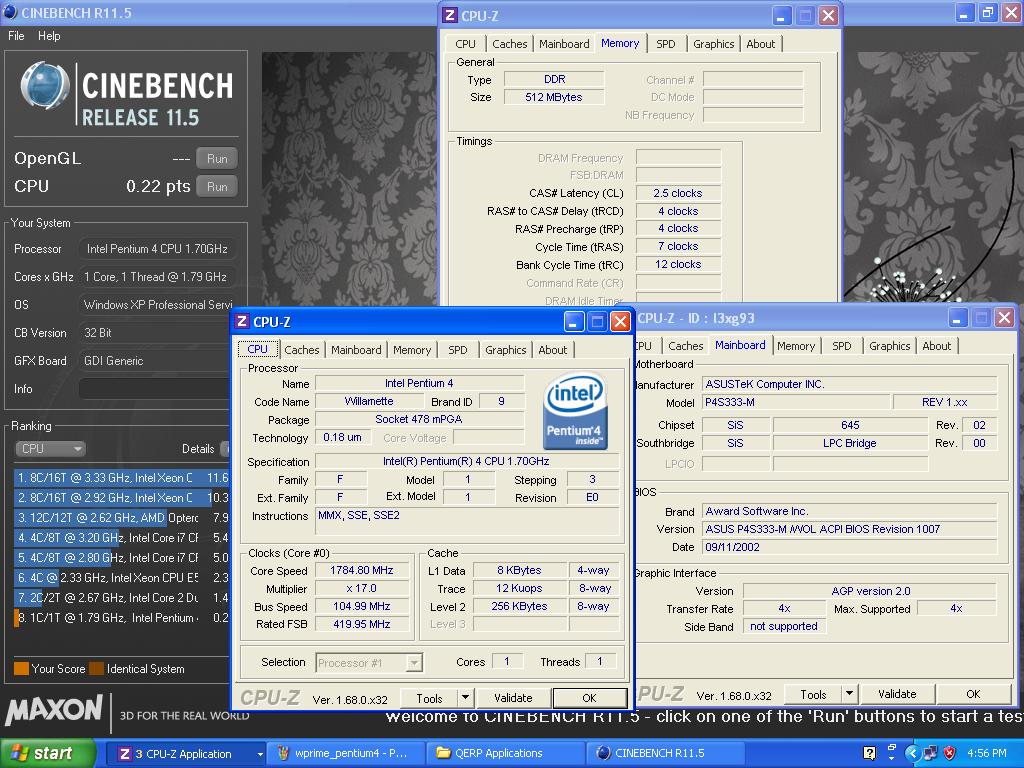
Task: Select Graphics tab in CPU-Z ID l3xg93 window
Action: 889,346
